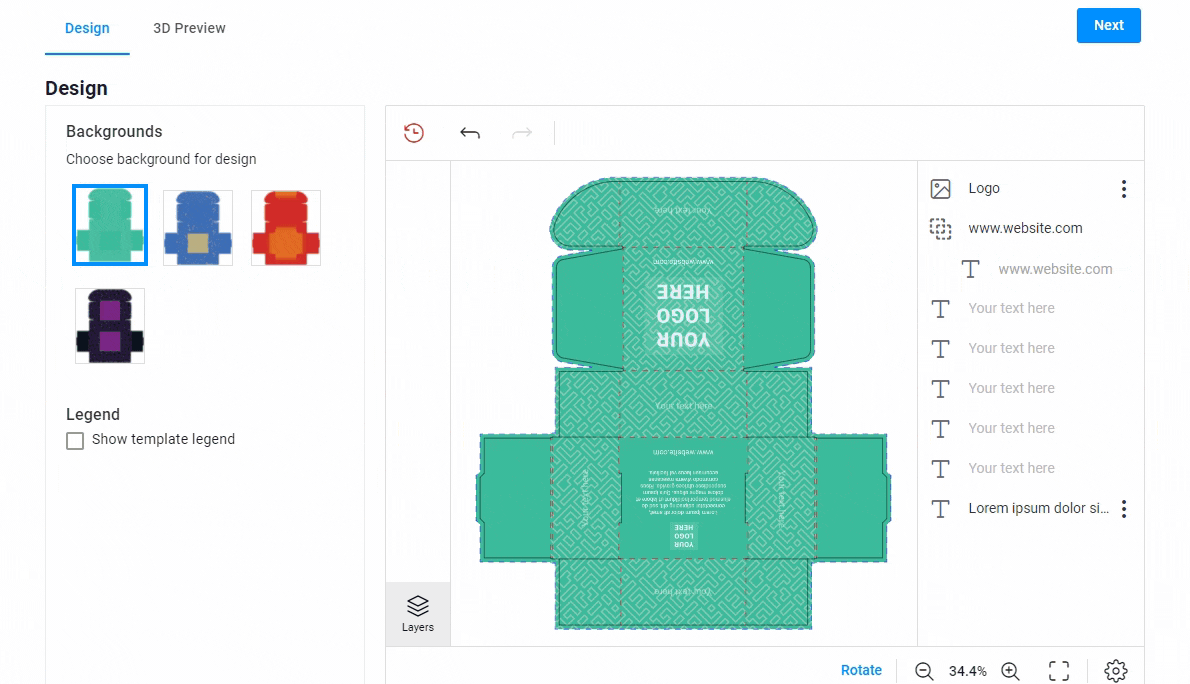Image resolution: width=1190 pixels, height=684 pixels.
Task: Click the fit-to-screen bracket icon
Action: (x=1059, y=671)
